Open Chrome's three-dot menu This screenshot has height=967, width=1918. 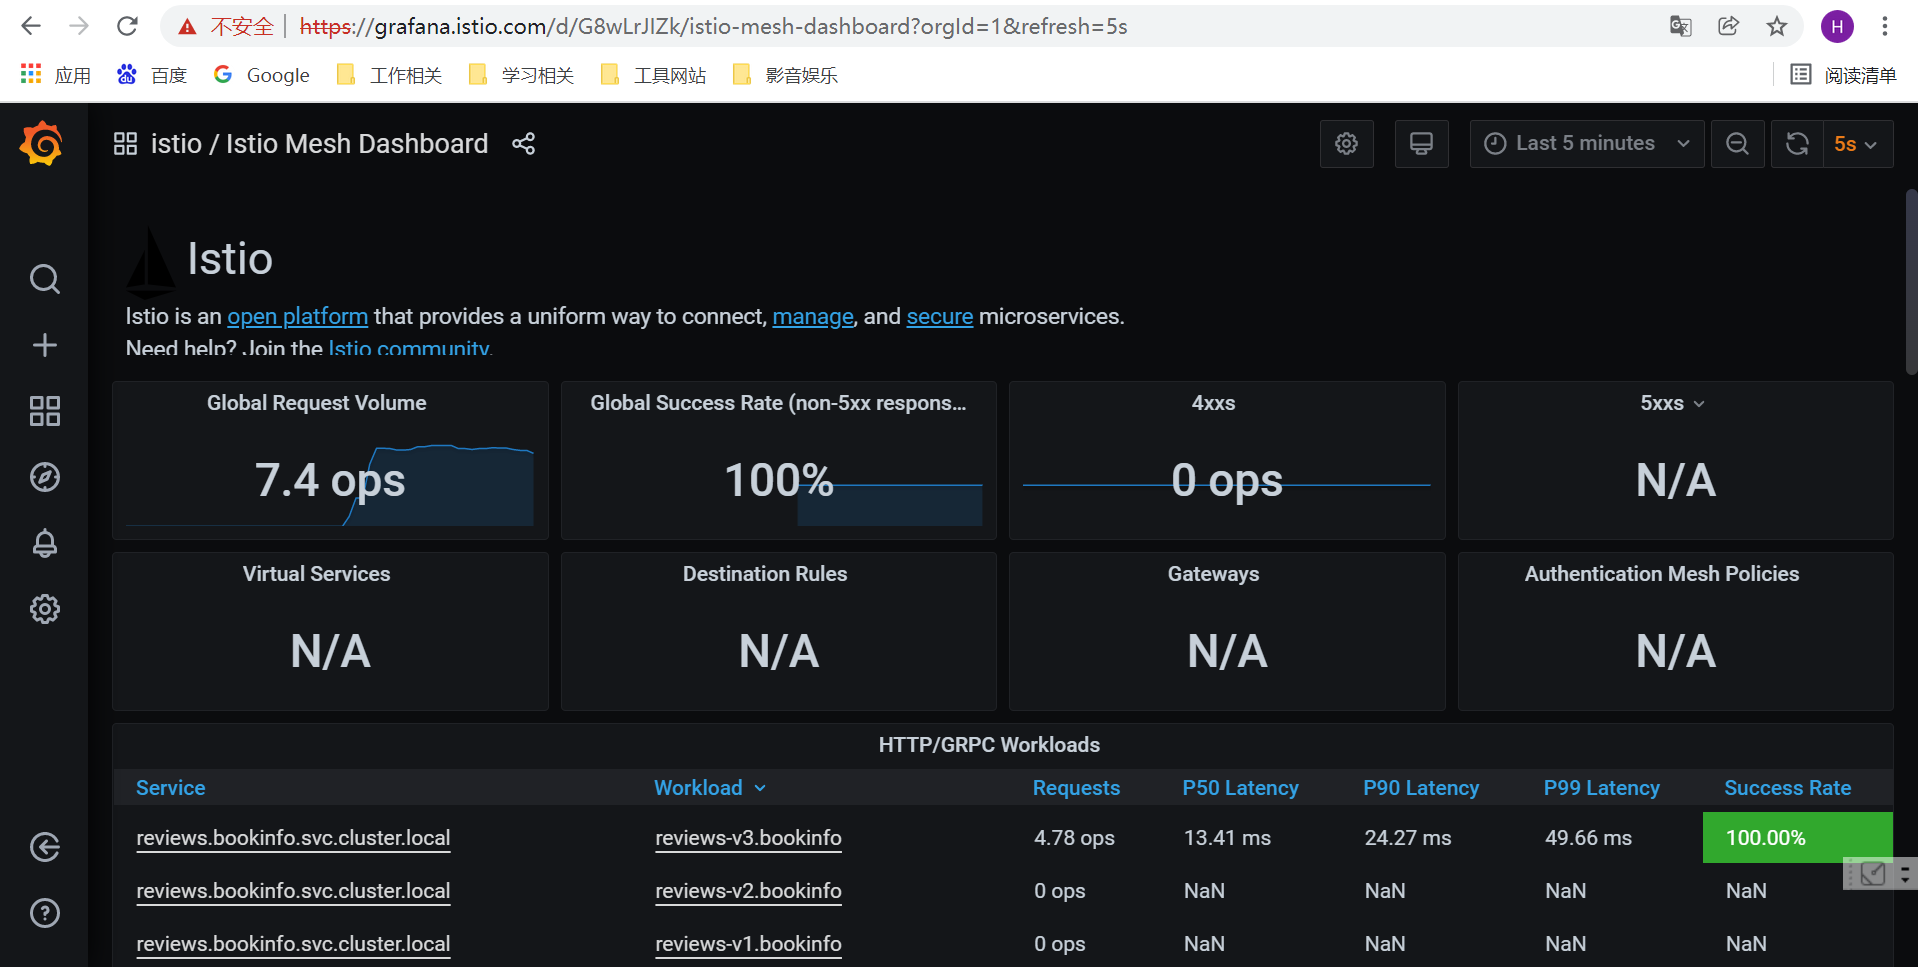(x=1884, y=26)
